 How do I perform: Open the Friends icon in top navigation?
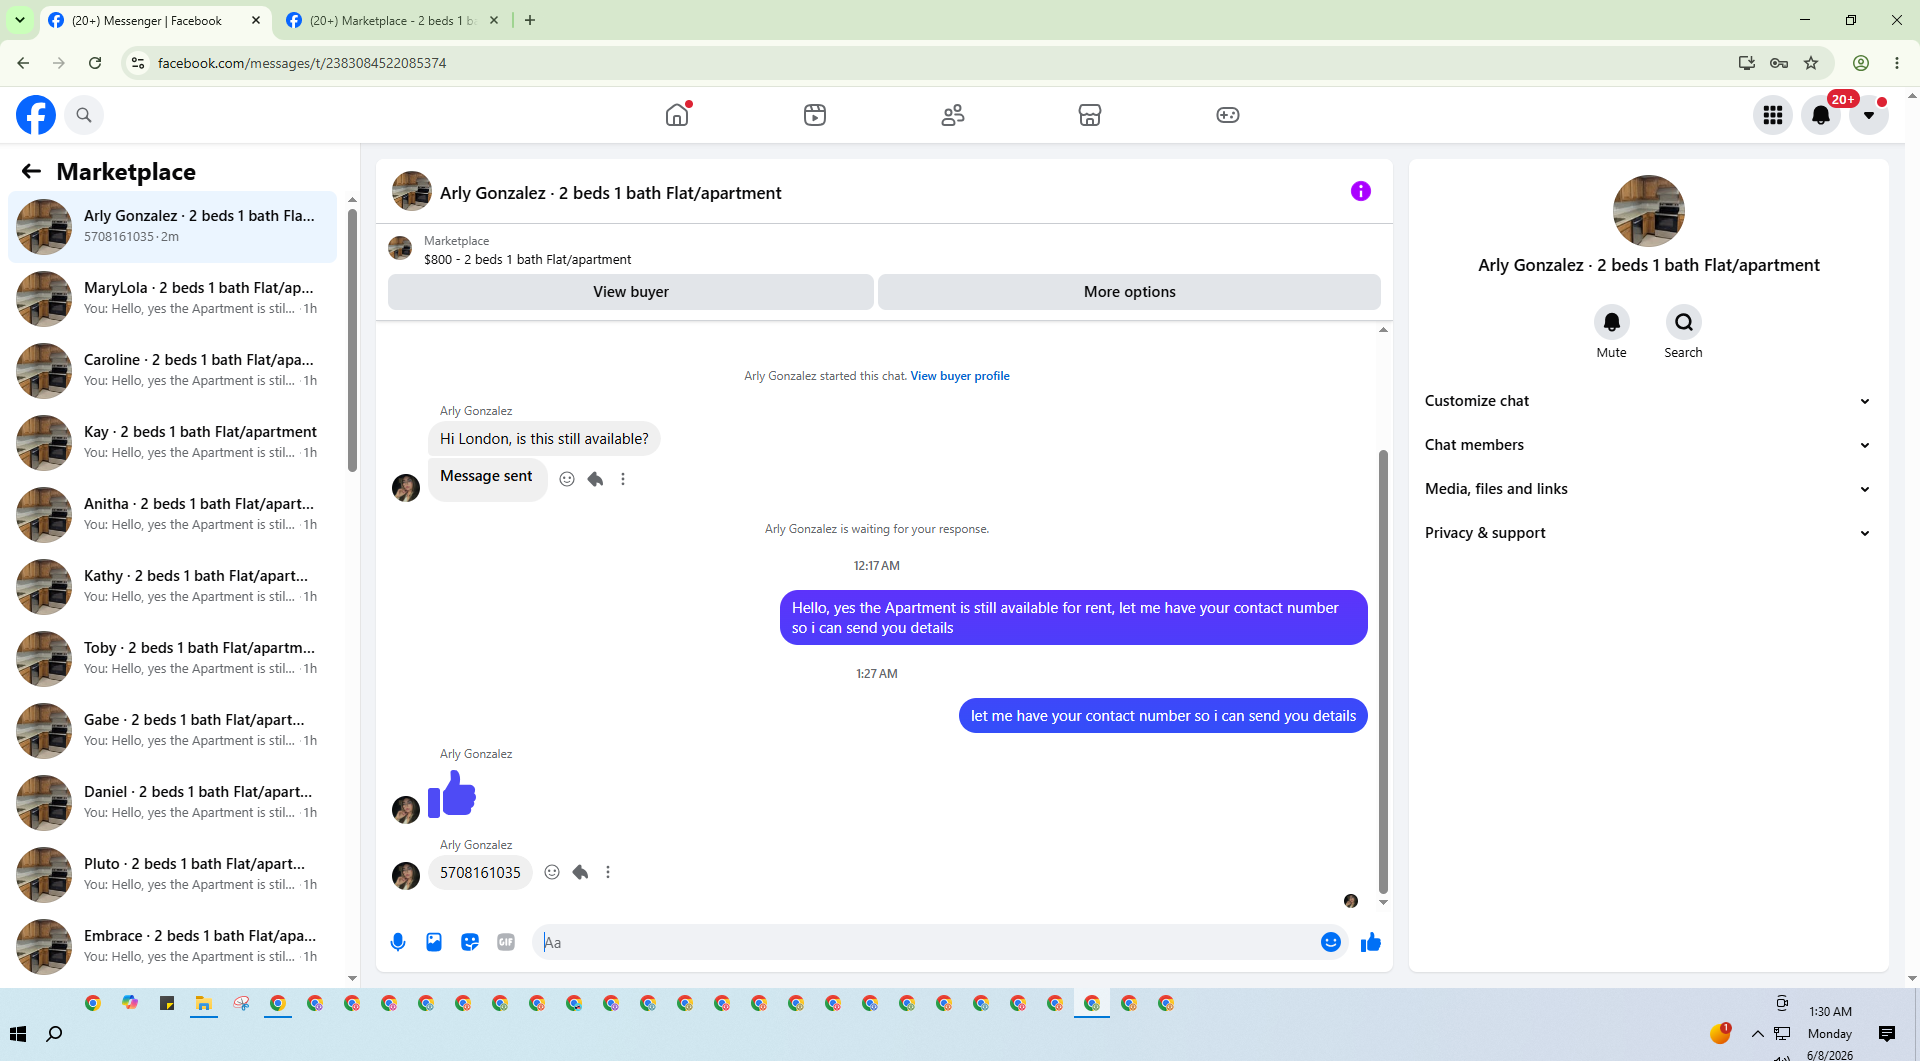(953, 115)
